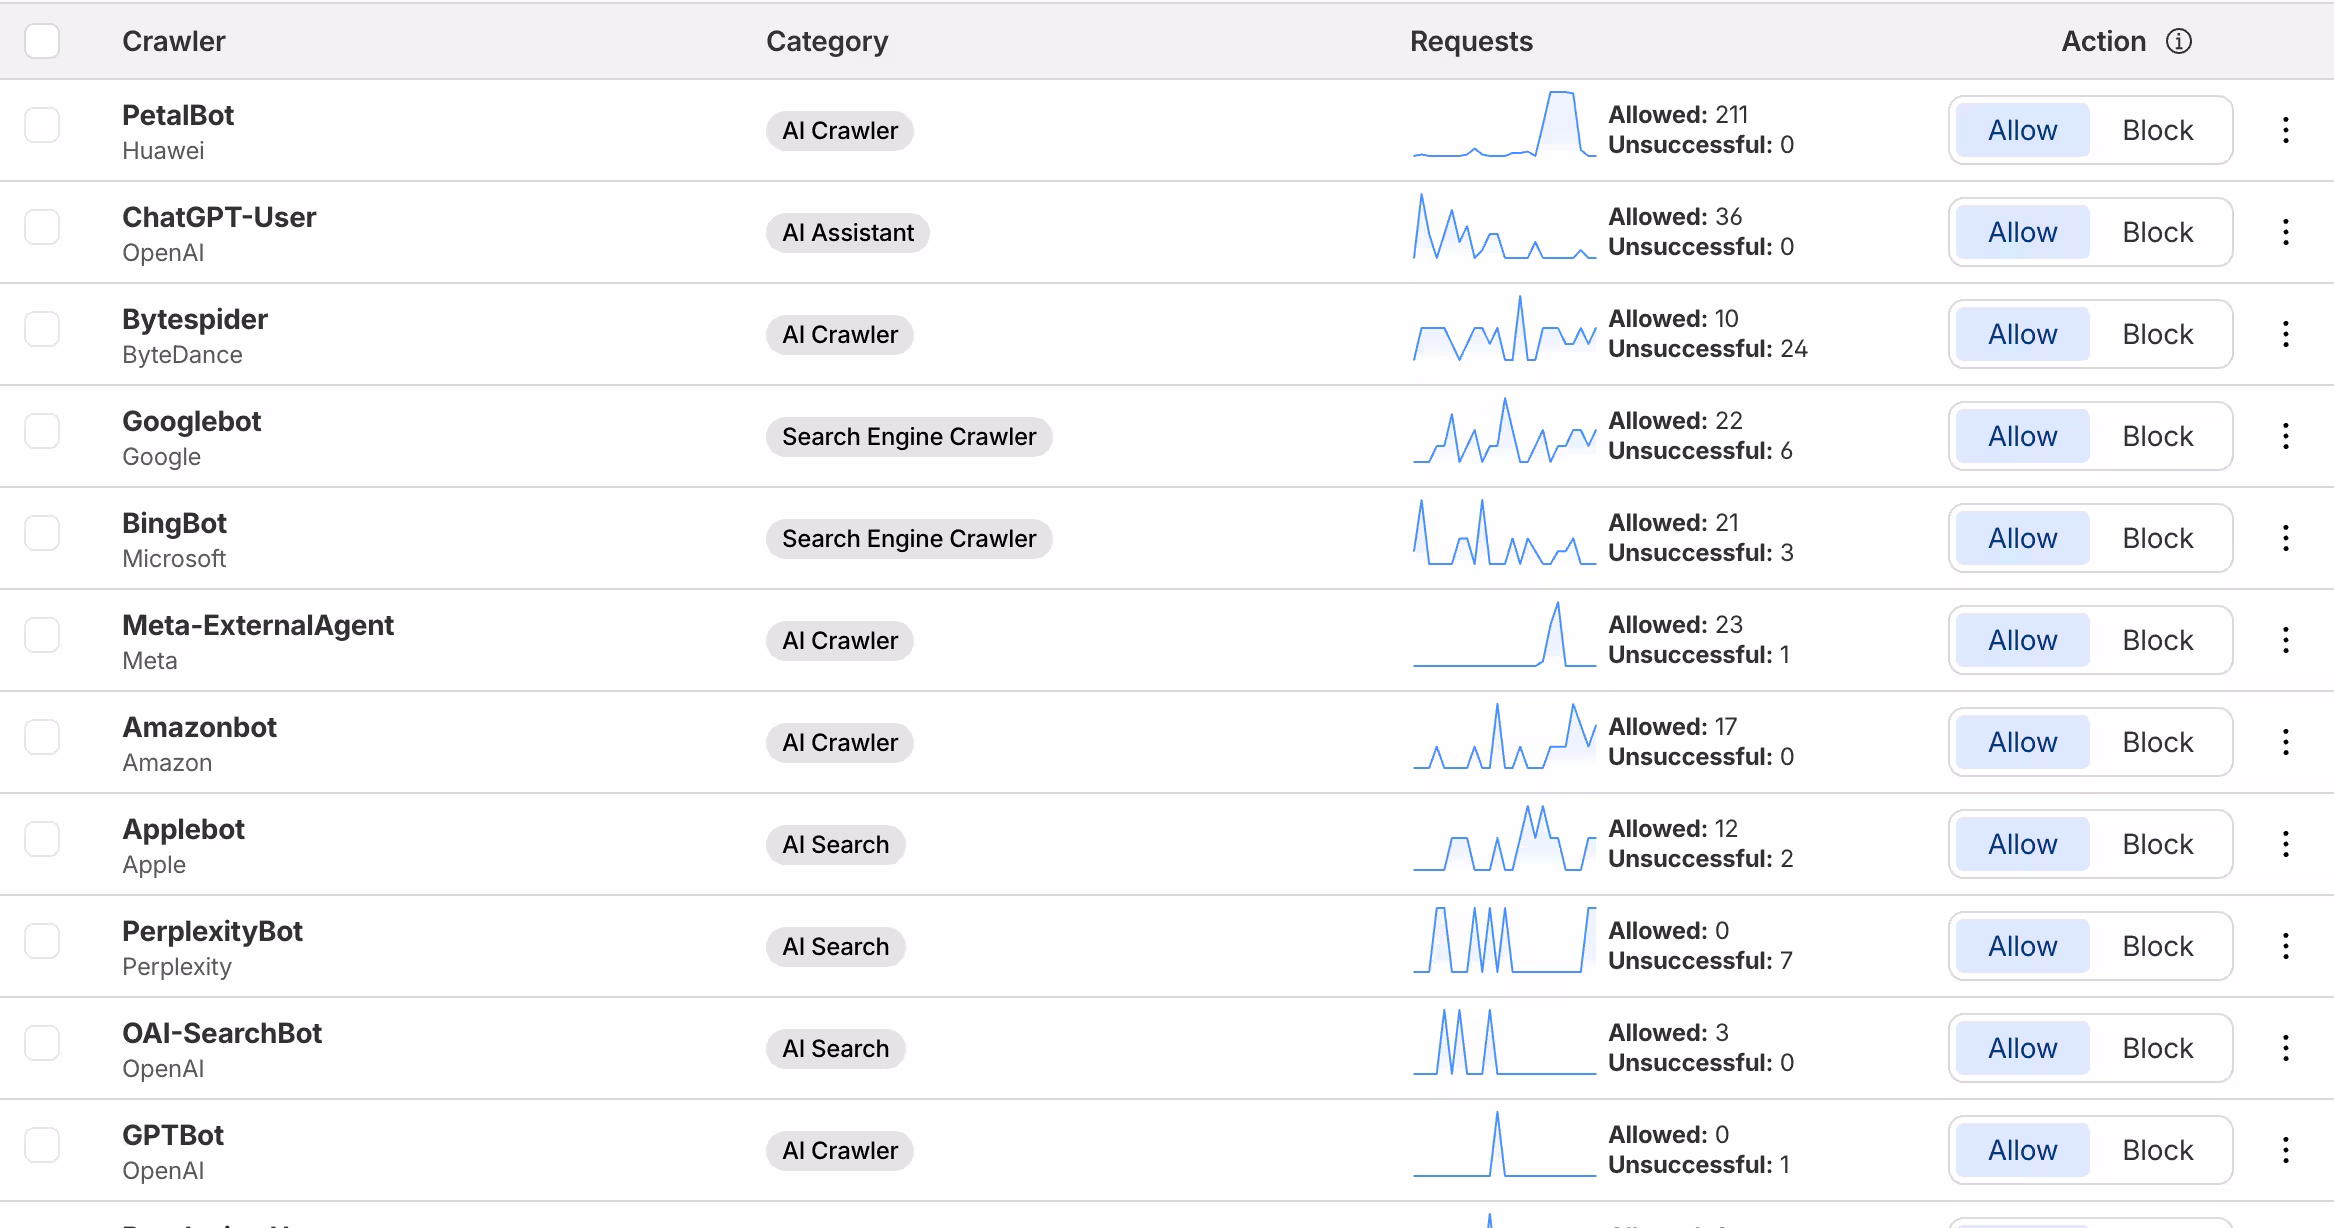Block the Applebot crawler
Viewport: 2334px width, 1228px height.
(2158, 844)
